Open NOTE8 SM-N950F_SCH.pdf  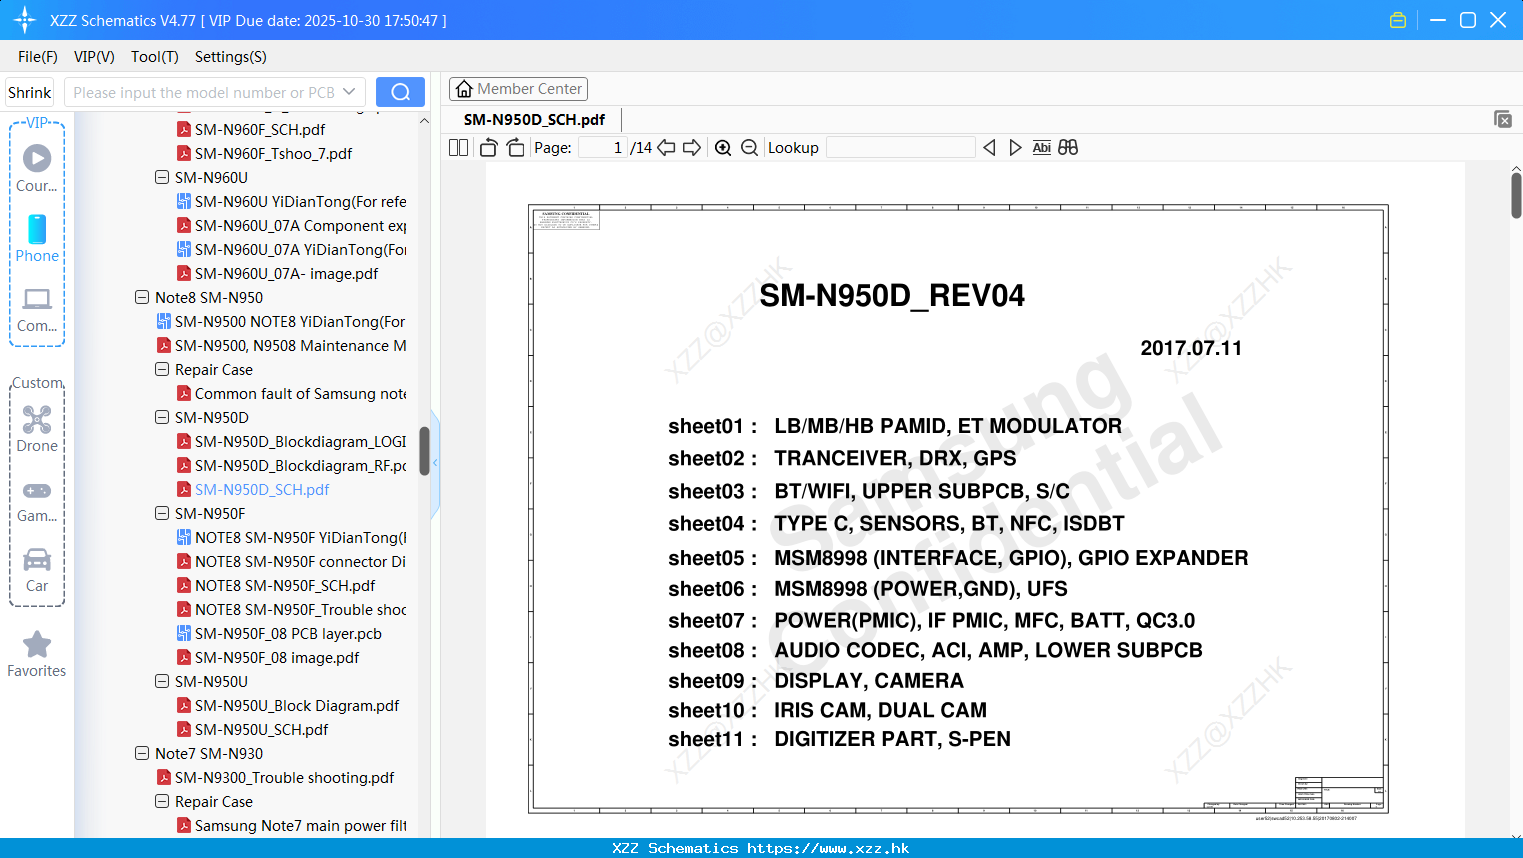coord(285,585)
